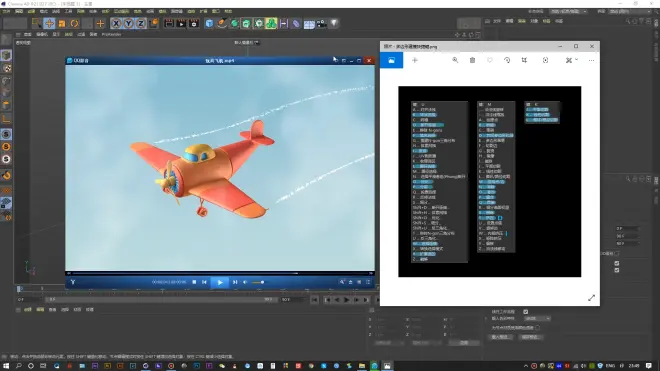Open Windows Start menu

[6, 366]
